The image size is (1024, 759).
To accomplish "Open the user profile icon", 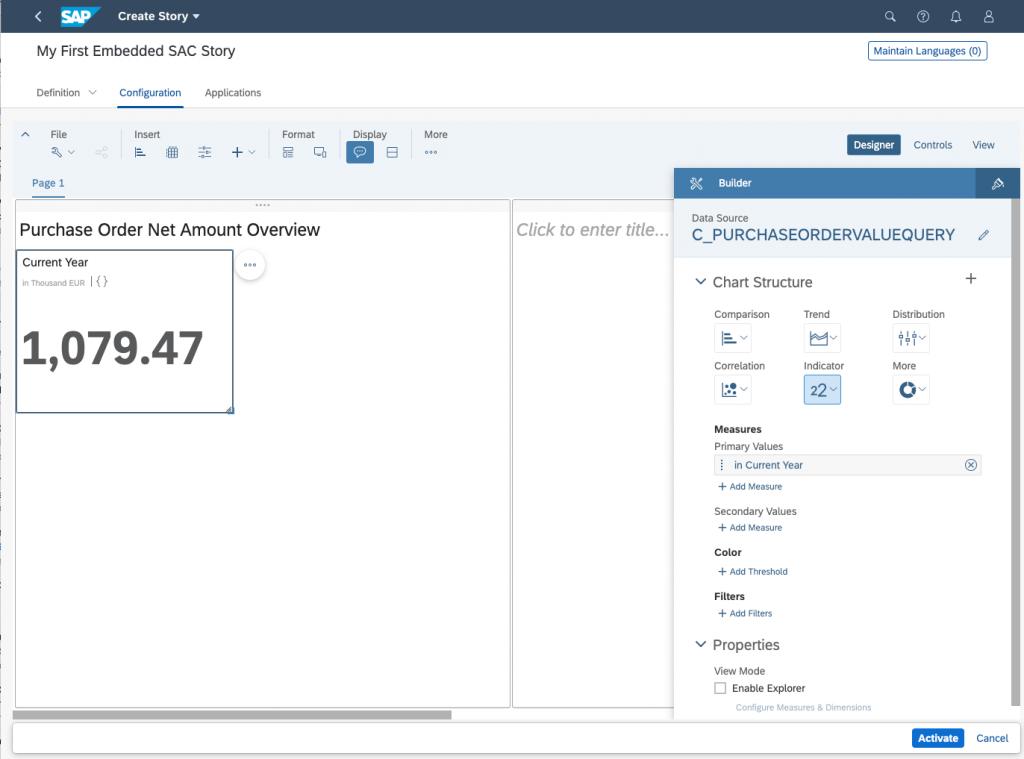I will pos(989,16).
